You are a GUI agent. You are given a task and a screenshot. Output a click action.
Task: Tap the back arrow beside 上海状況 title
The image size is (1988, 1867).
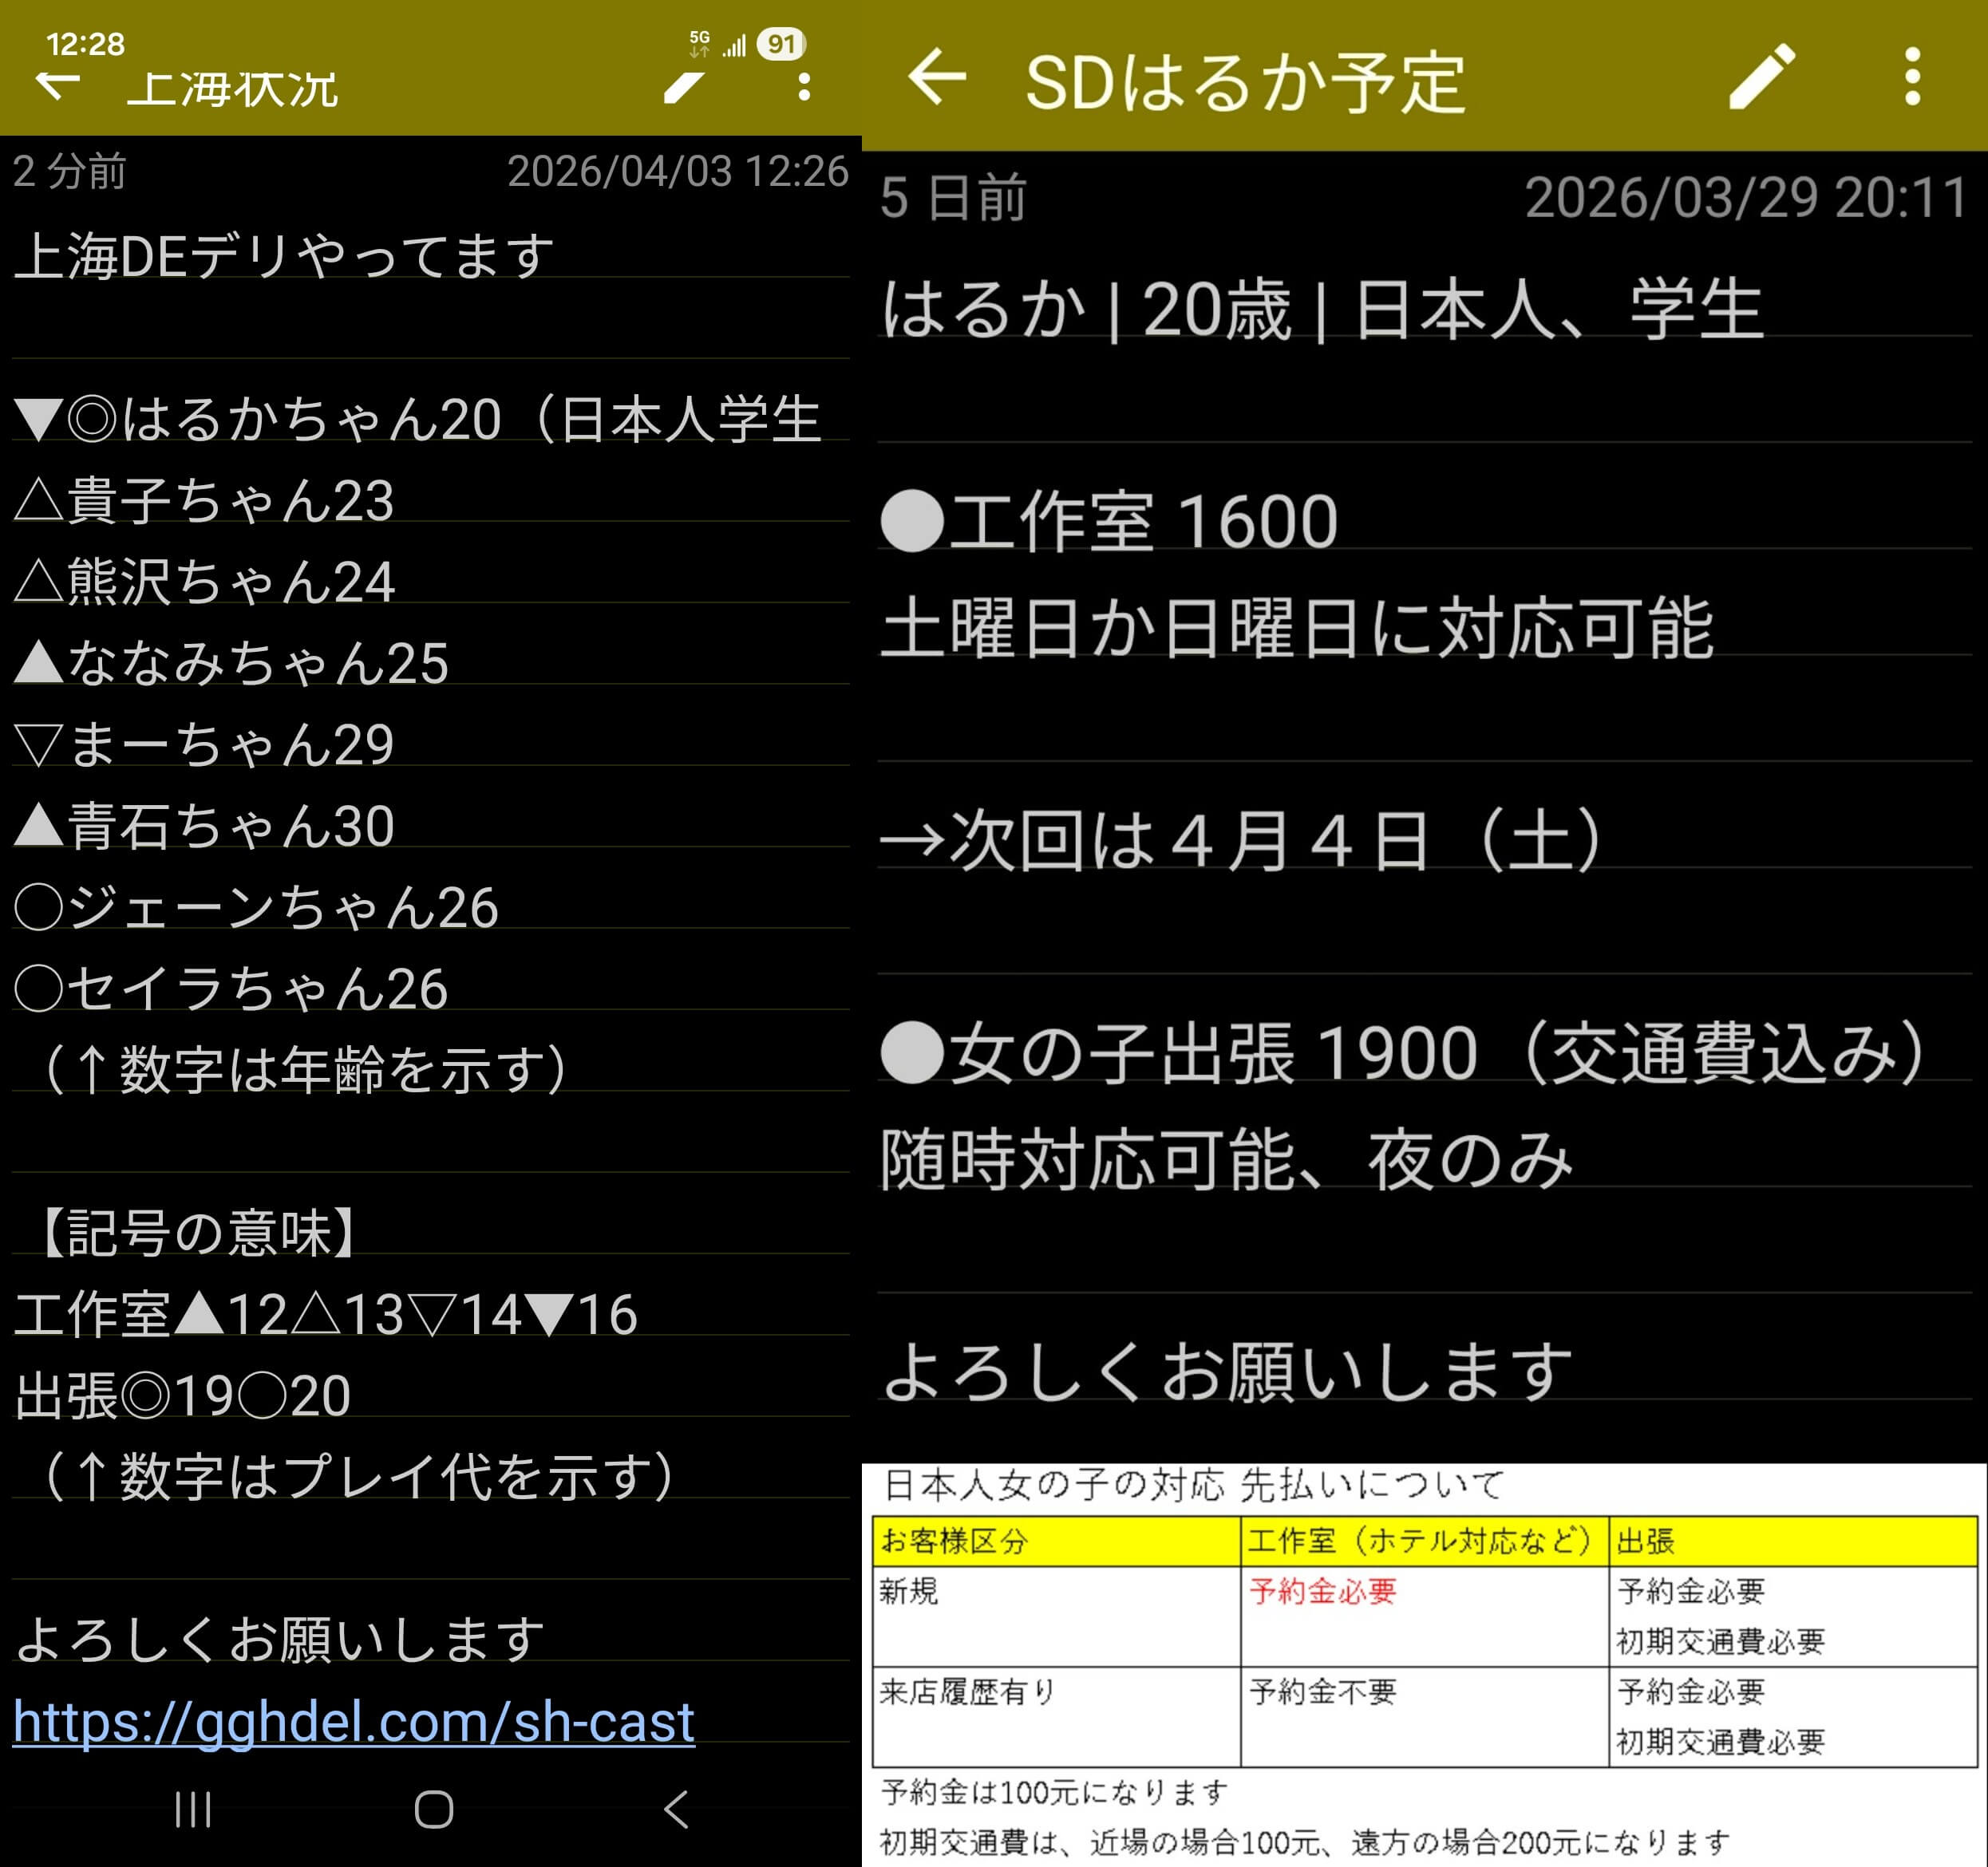57,86
